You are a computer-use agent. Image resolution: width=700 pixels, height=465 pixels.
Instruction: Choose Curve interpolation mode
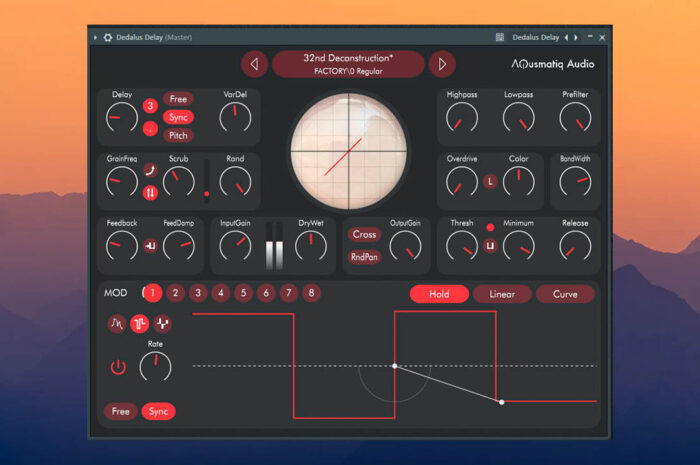[x=565, y=294]
